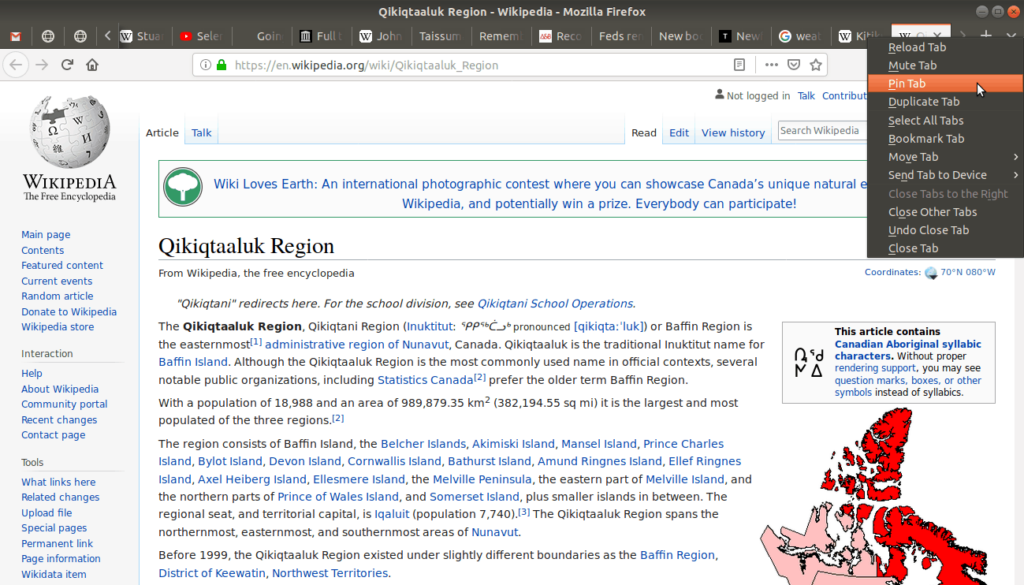Viewport: 1024px width, 585px height.
Task: Bookmark this page with the star
Action: point(816,65)
